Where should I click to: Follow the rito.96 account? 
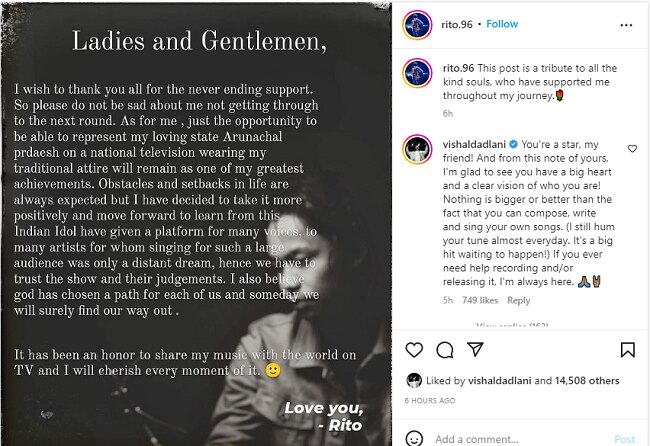coord(502,23)
